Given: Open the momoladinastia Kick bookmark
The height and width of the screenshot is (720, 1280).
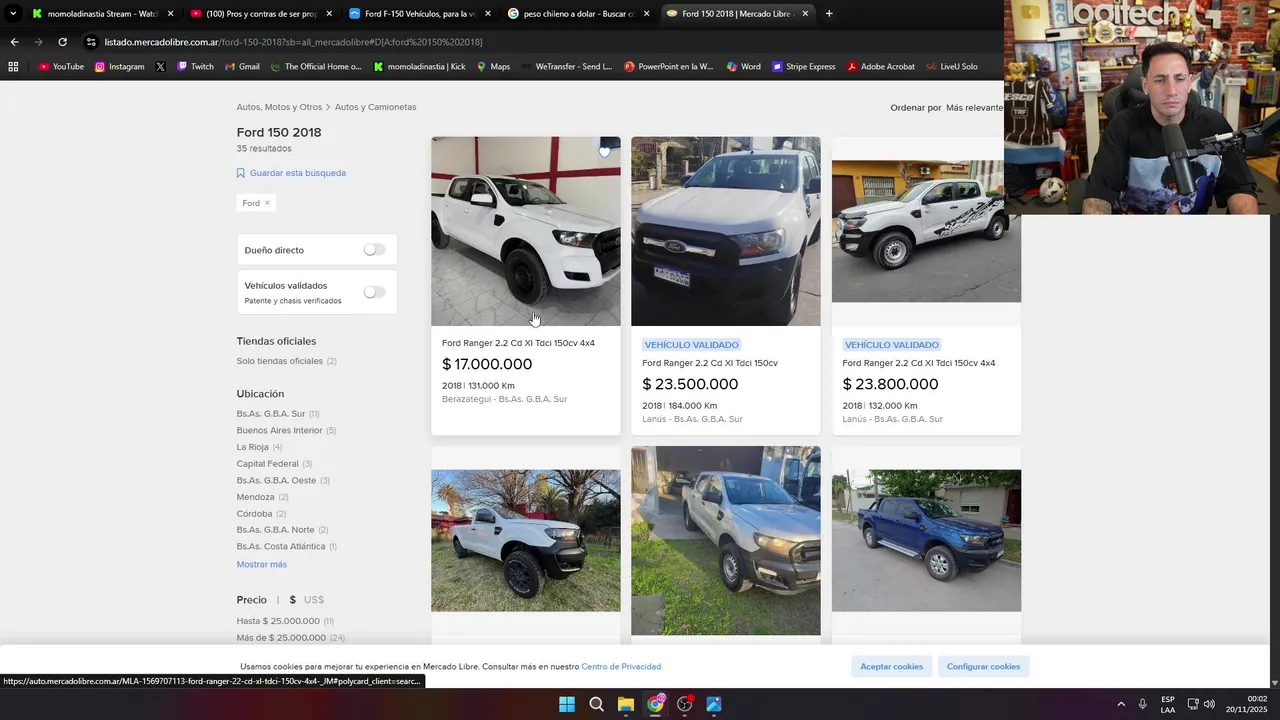Looking at the screenshot, I should coord(420,66).
